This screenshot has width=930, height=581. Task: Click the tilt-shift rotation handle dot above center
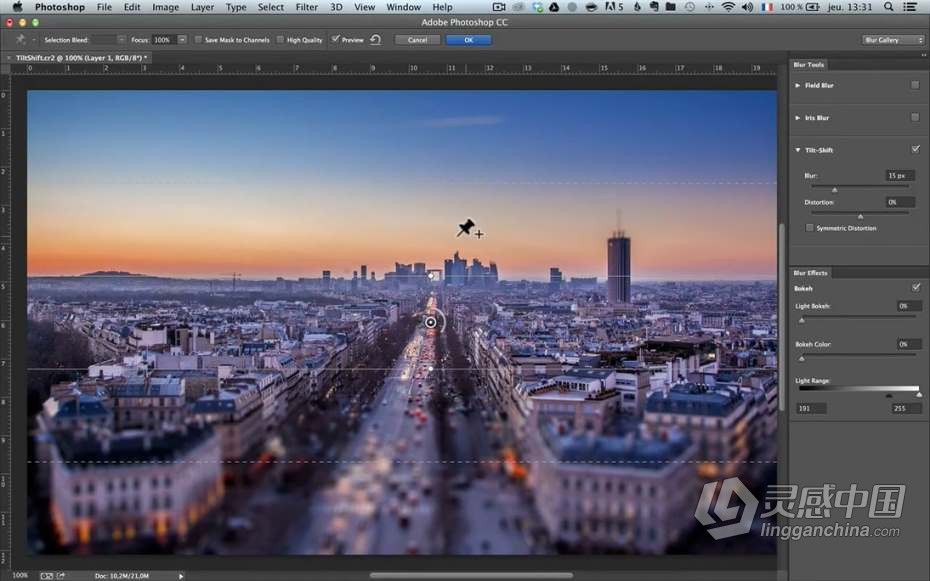[x=431, y=276]
